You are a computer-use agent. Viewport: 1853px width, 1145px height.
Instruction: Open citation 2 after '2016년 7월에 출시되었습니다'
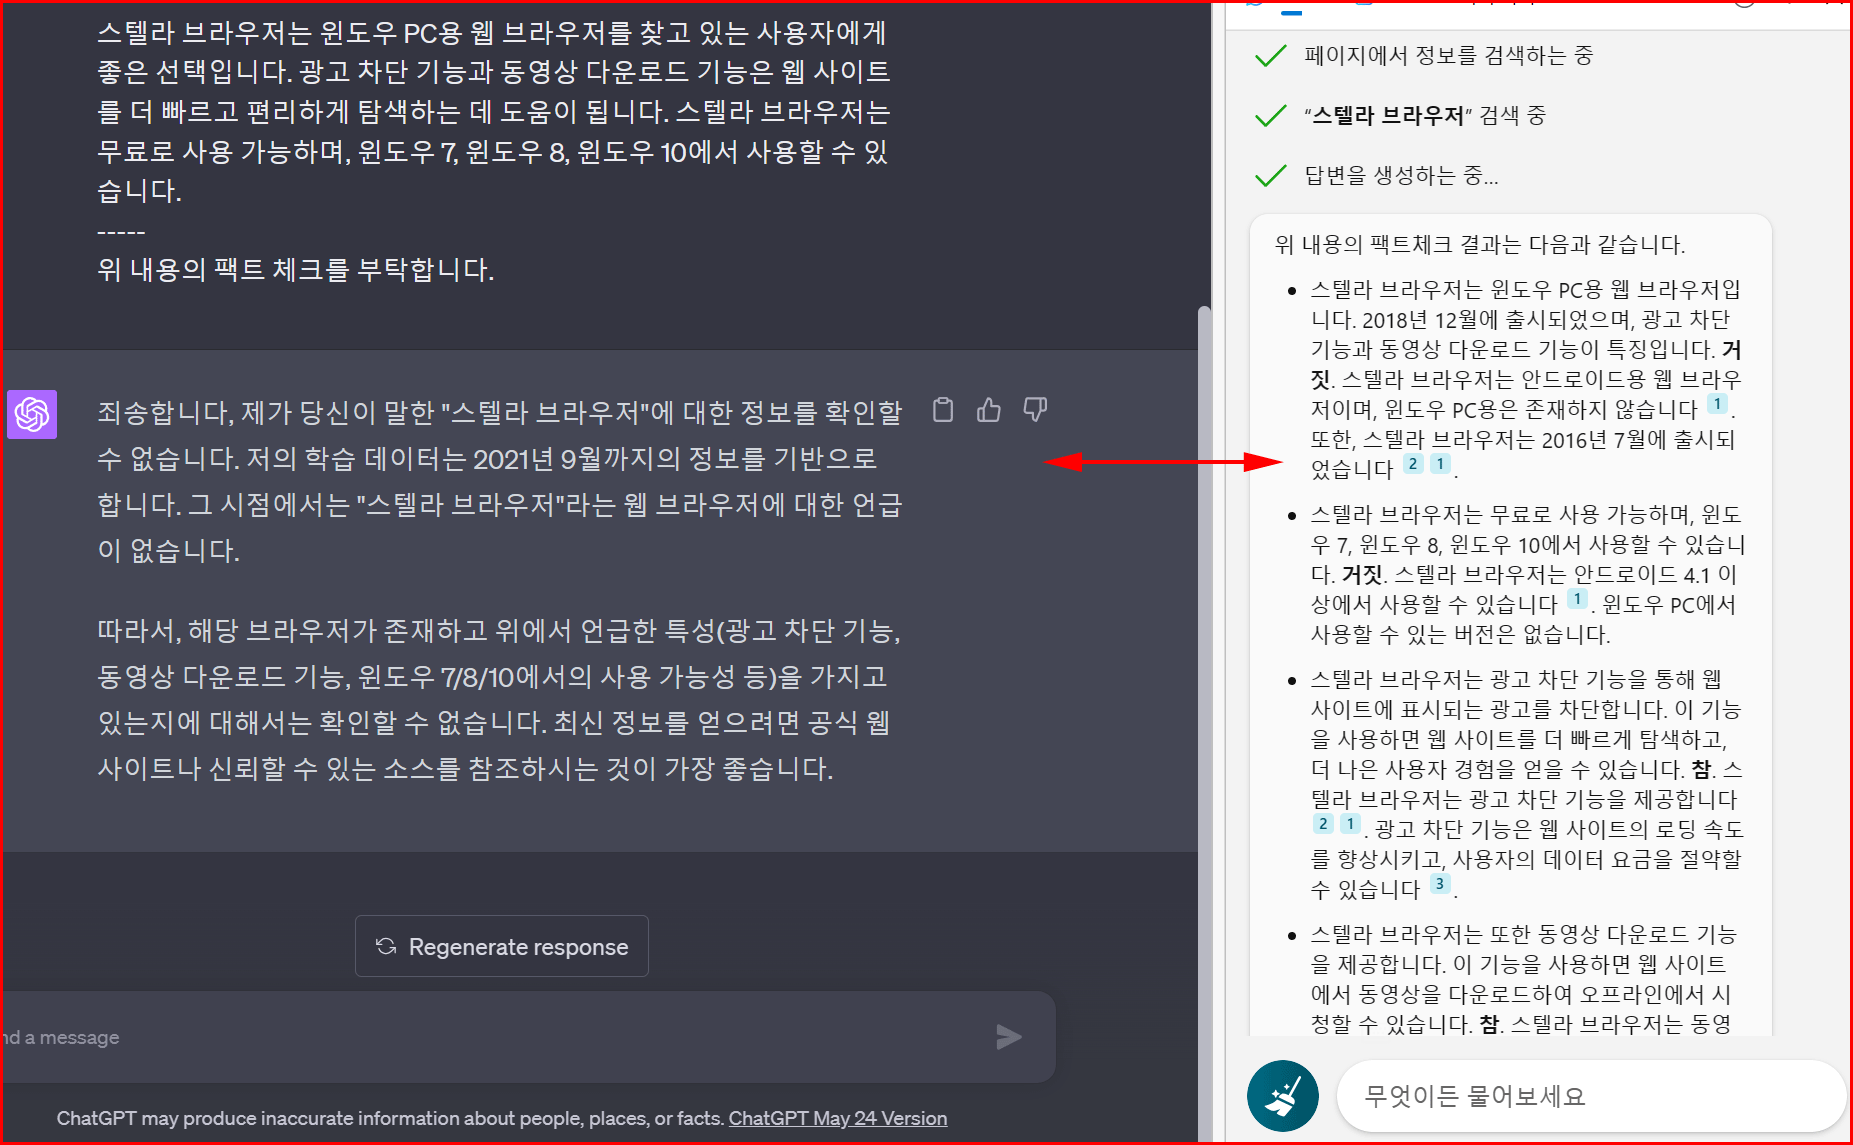point(1412,463)
